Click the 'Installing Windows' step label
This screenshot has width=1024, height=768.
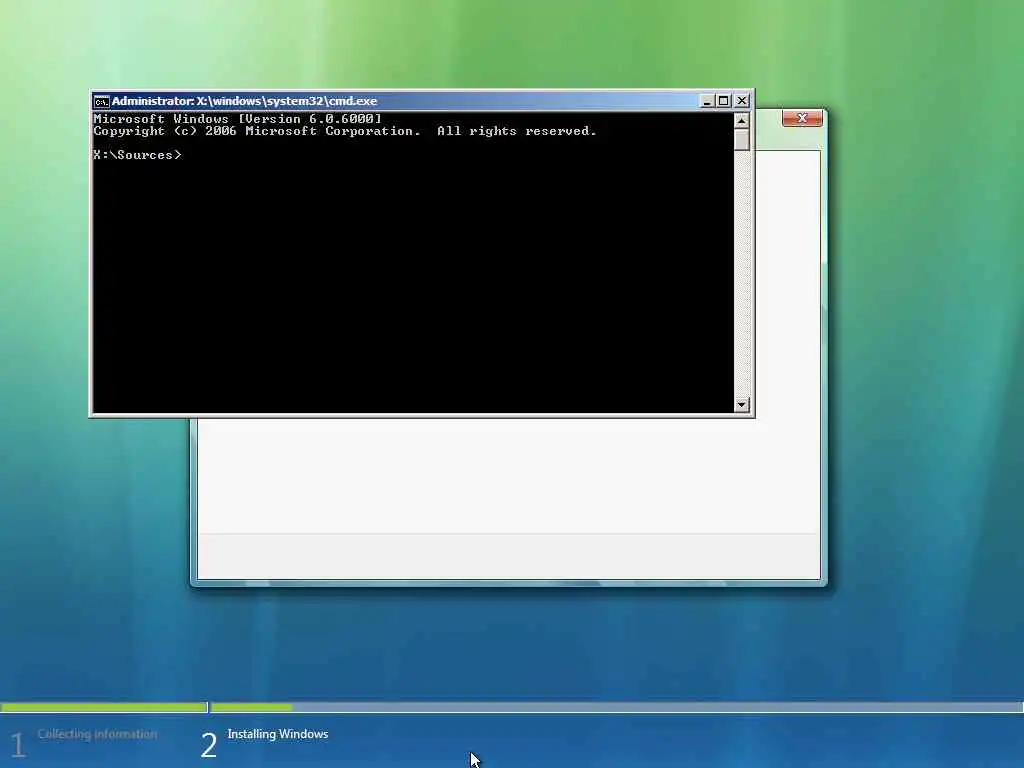[278, 734]
